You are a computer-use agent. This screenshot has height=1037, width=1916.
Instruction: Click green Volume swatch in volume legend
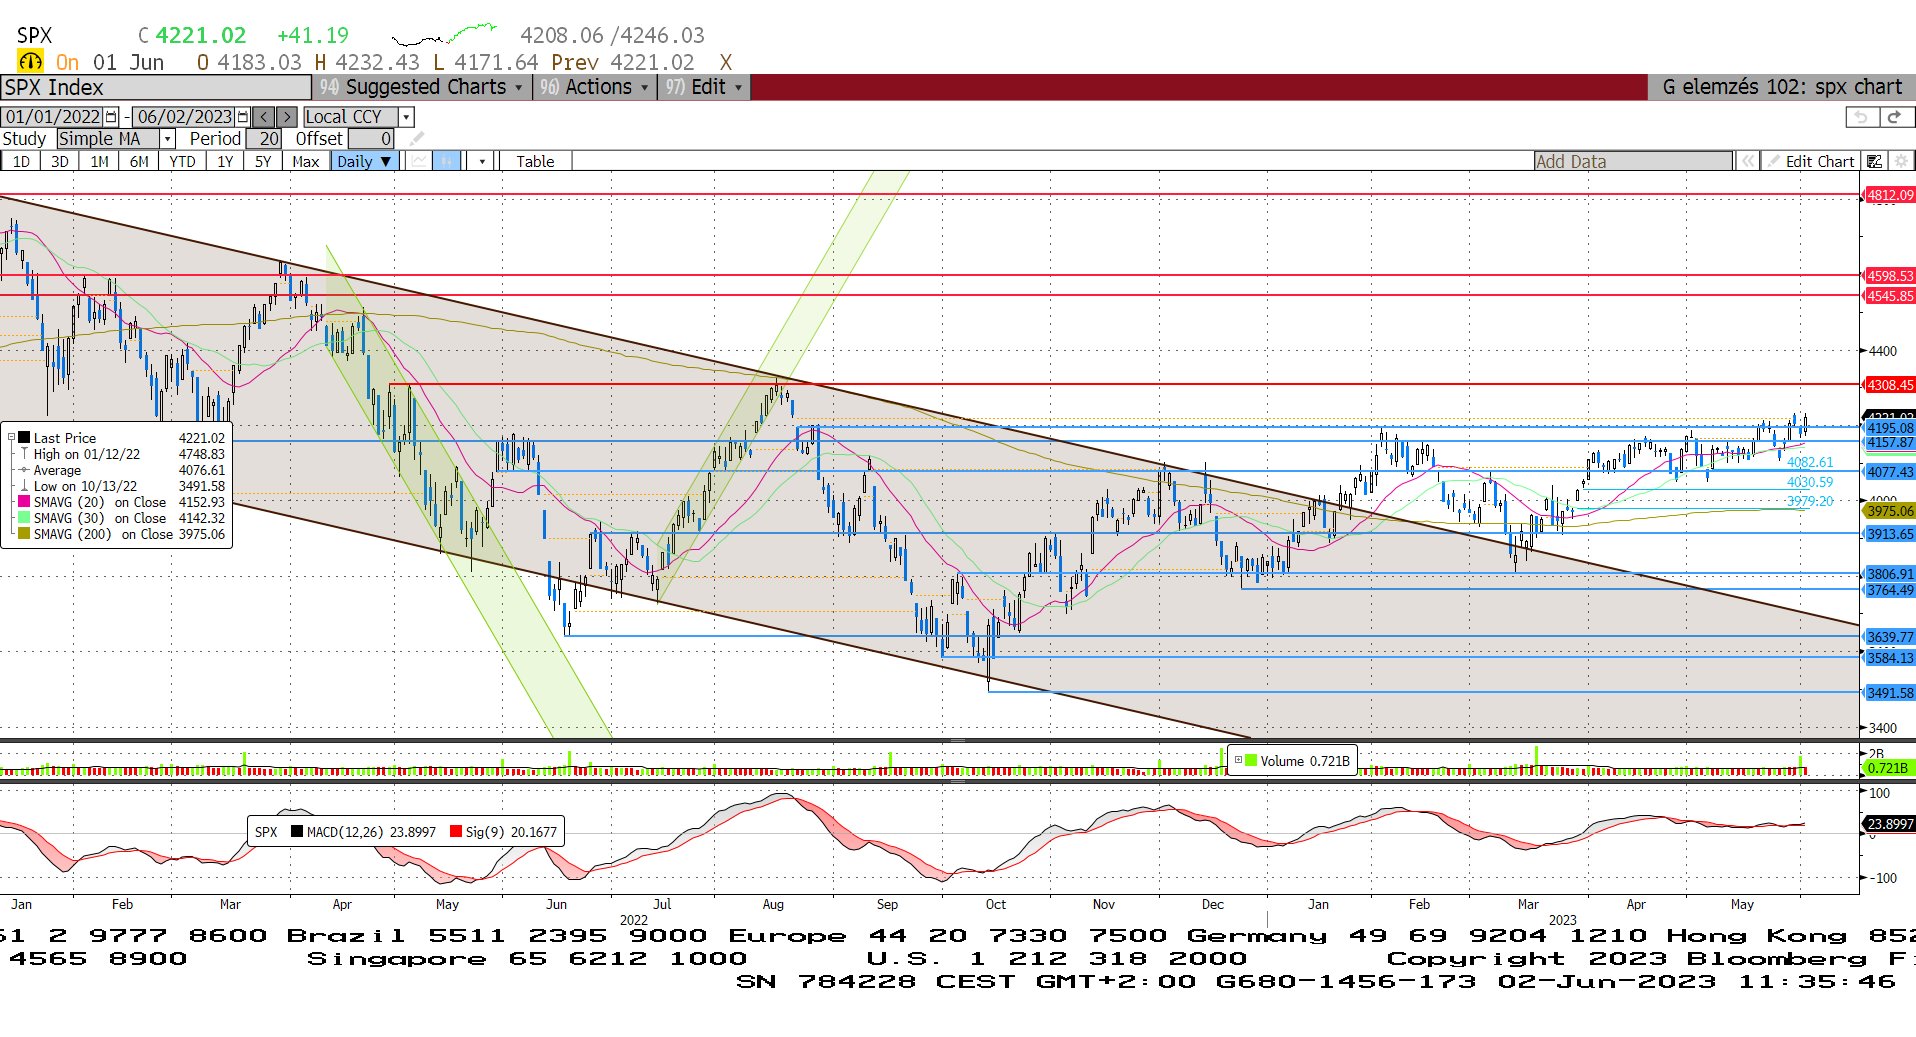(x=1251, y=761)
